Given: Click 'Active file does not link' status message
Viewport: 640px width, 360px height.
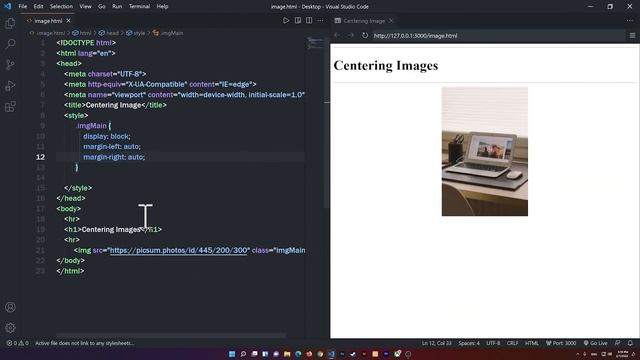Looking at the screenshot, I should (x=84, y=343).
